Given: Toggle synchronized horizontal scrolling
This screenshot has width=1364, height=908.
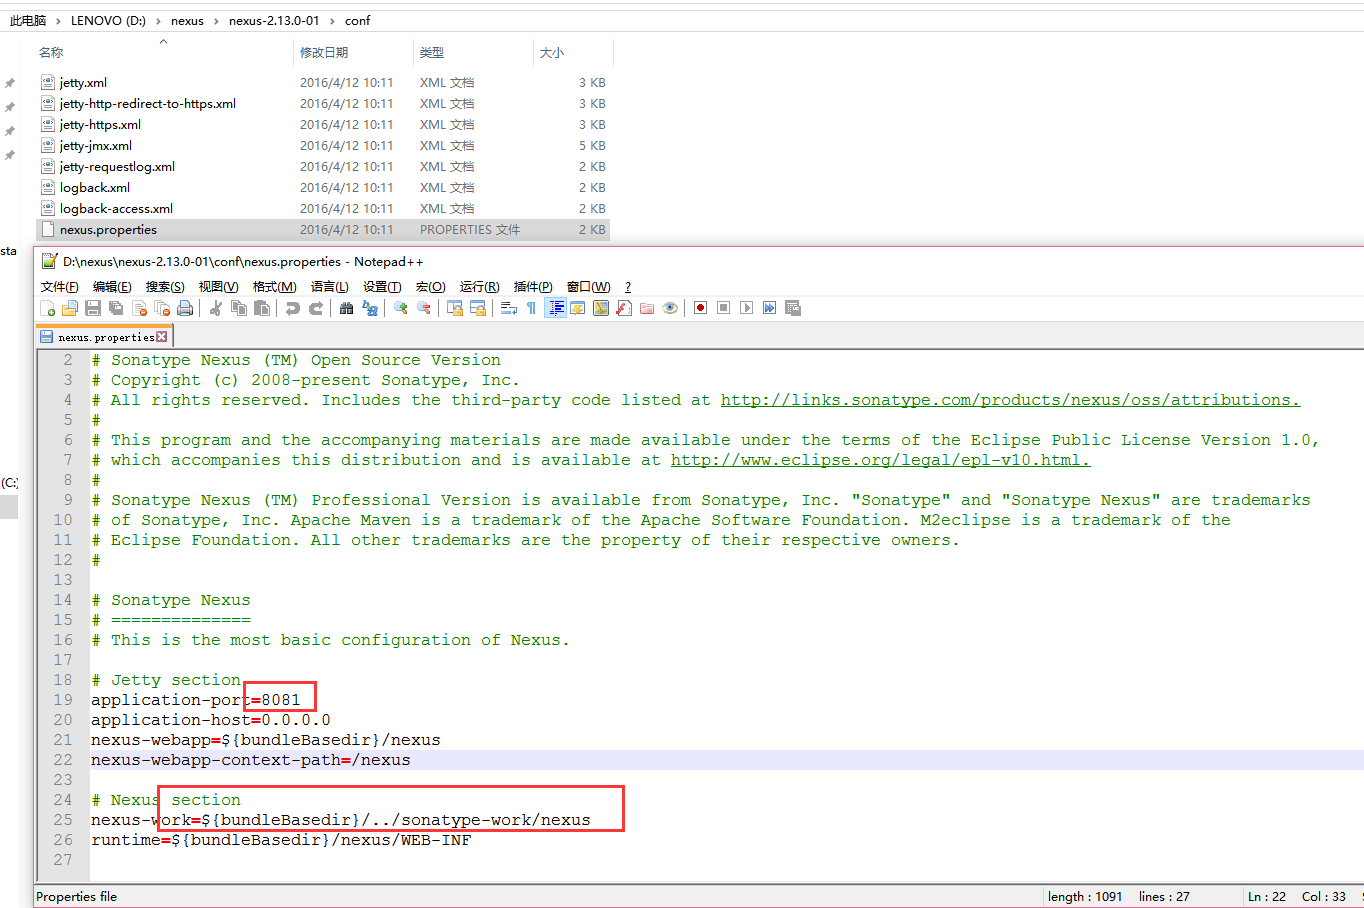Looking at the screenshot, I should tap(477, 308).
